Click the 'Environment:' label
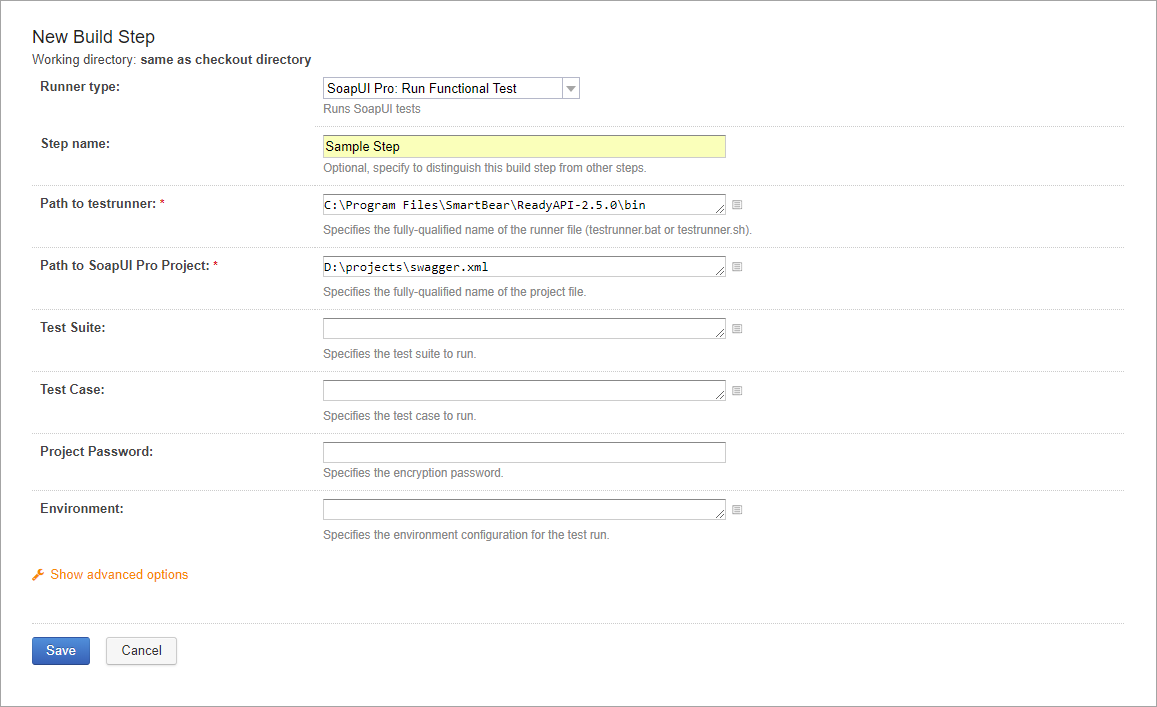Image resolution: width=1157 pixels, height=707 pixels. click(x=82, y=508)
